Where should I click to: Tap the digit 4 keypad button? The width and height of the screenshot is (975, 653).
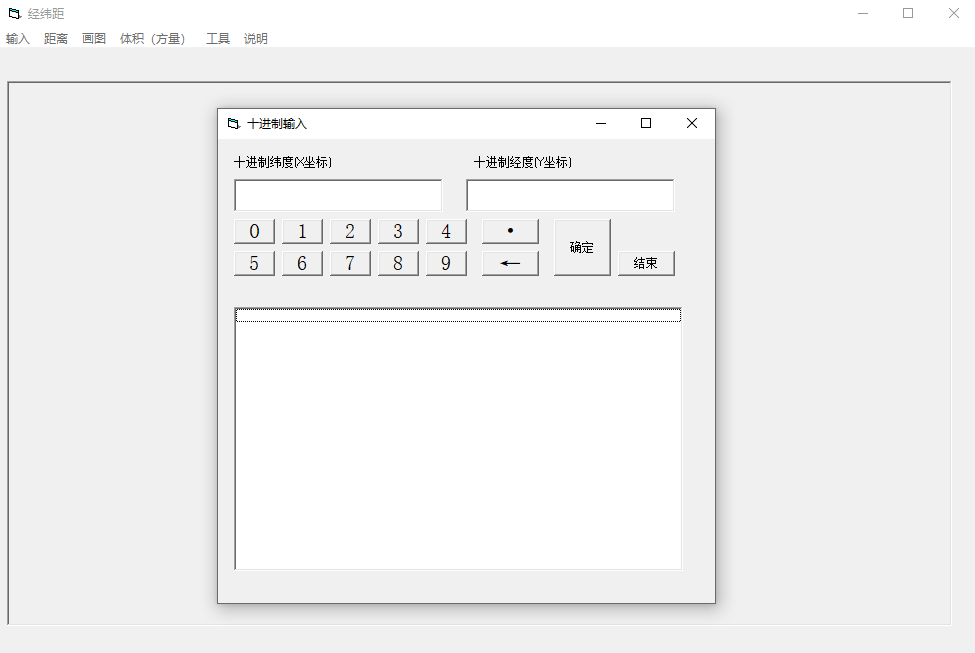pyautogui.click(x=446, y=231)
